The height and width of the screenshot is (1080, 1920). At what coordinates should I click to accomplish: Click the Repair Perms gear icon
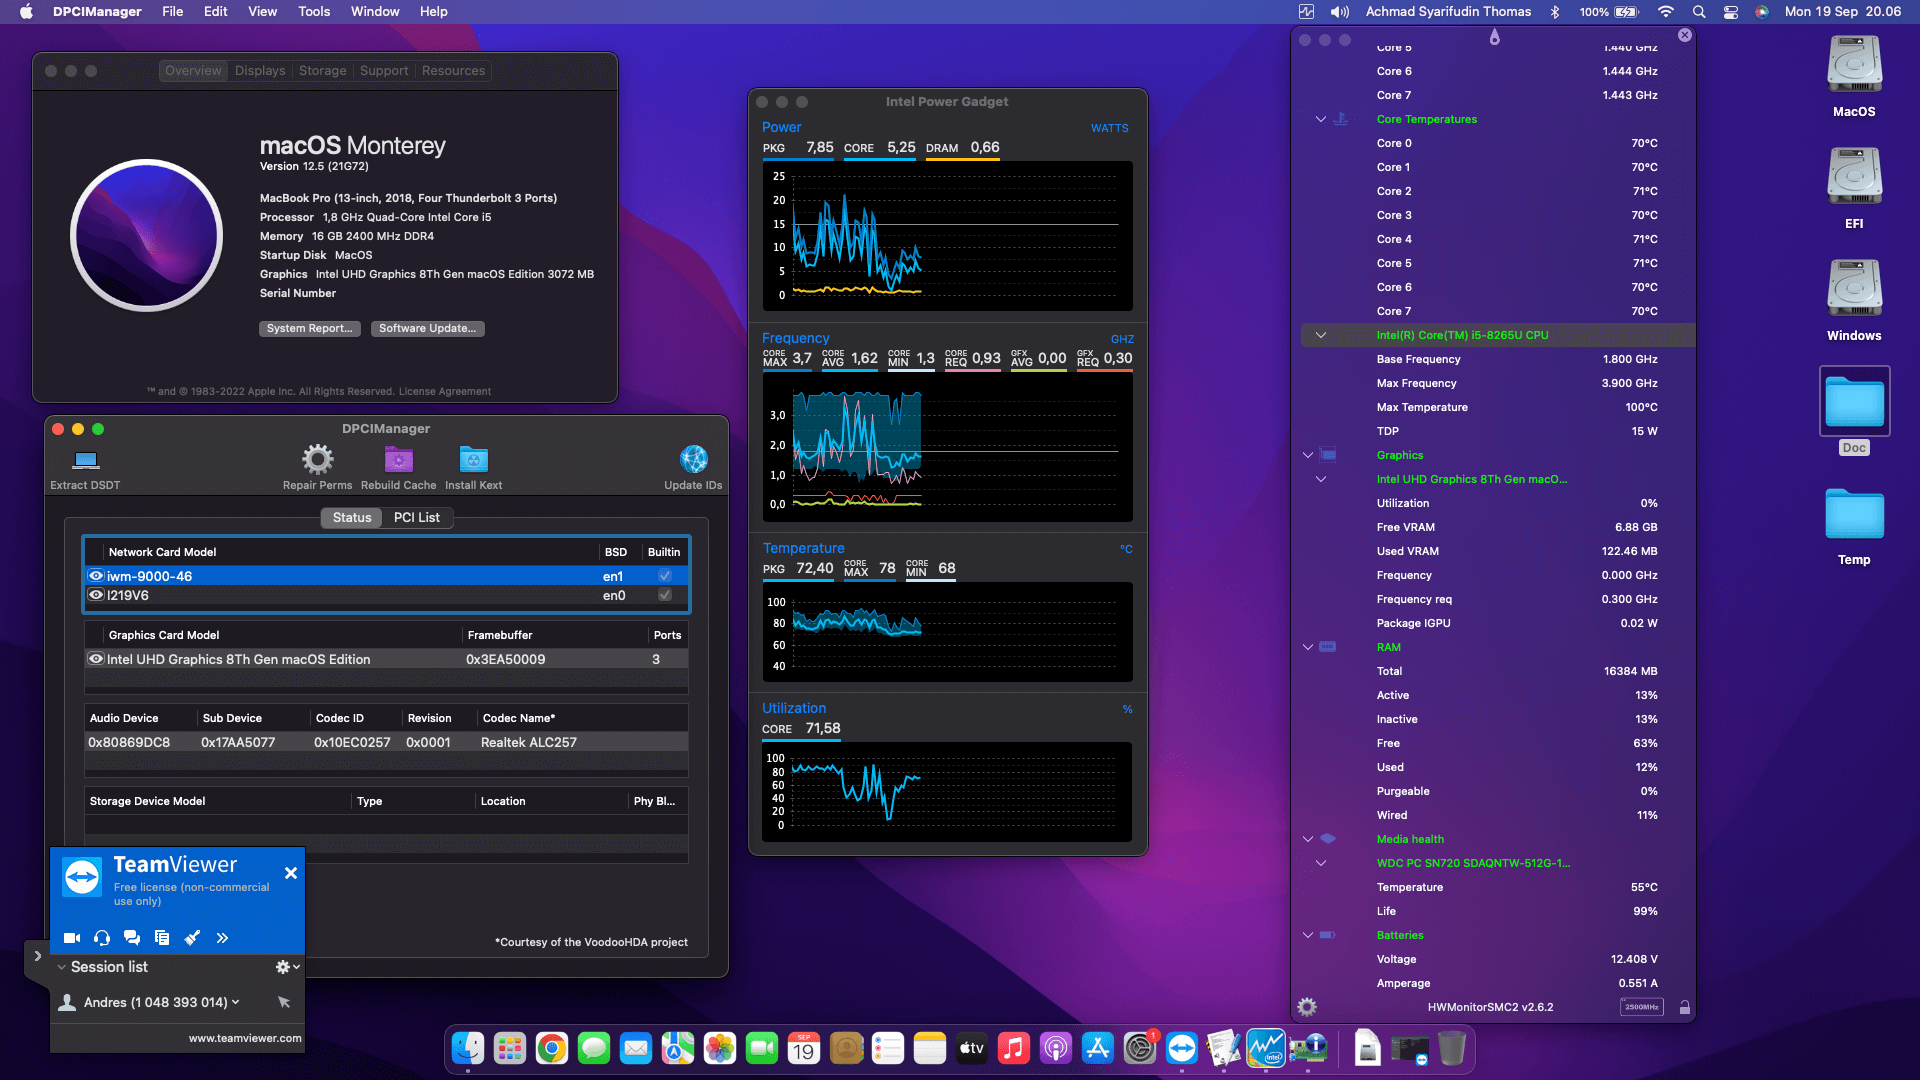pos(317,460)
